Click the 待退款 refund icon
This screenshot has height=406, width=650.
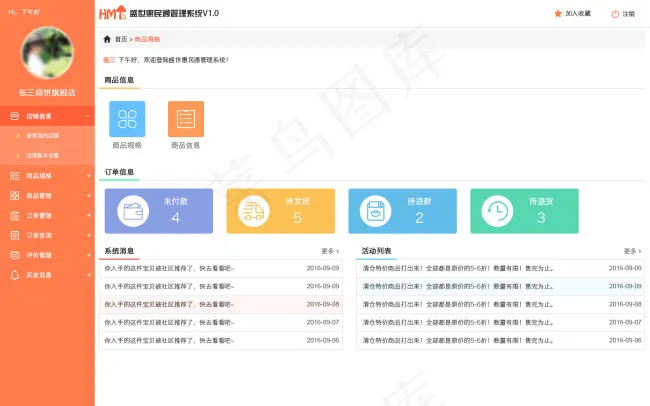tap(375, 211)
